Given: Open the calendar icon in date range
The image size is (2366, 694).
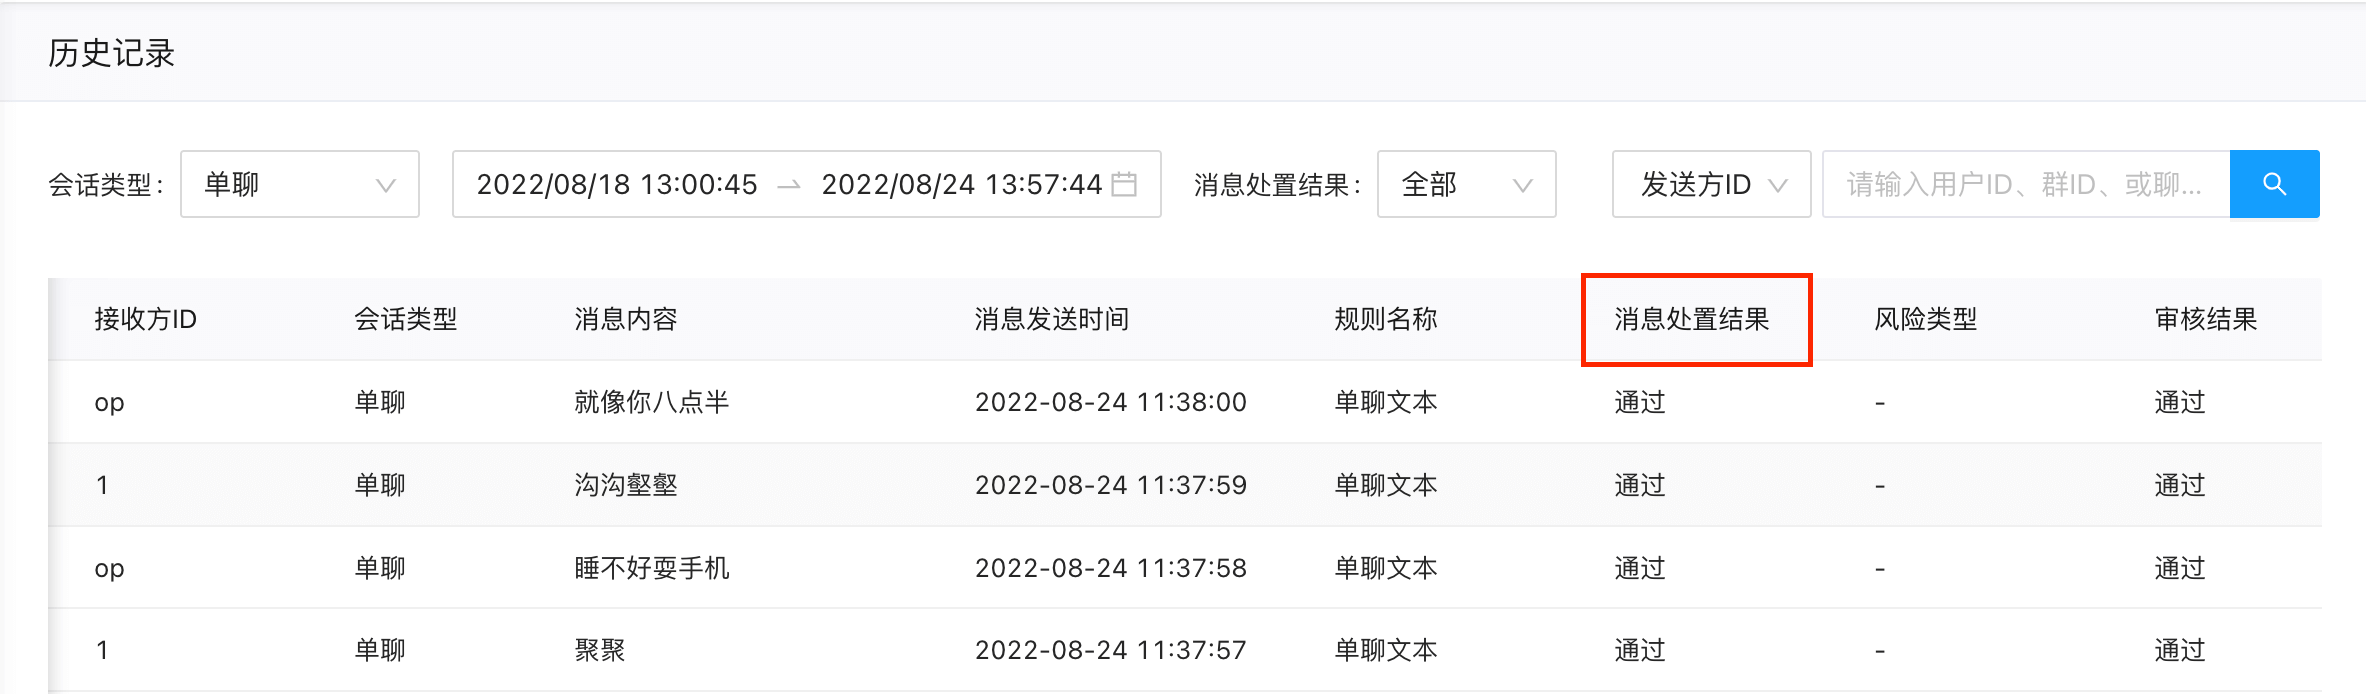Looking at the screenshot, I should tap(1125, 184).
